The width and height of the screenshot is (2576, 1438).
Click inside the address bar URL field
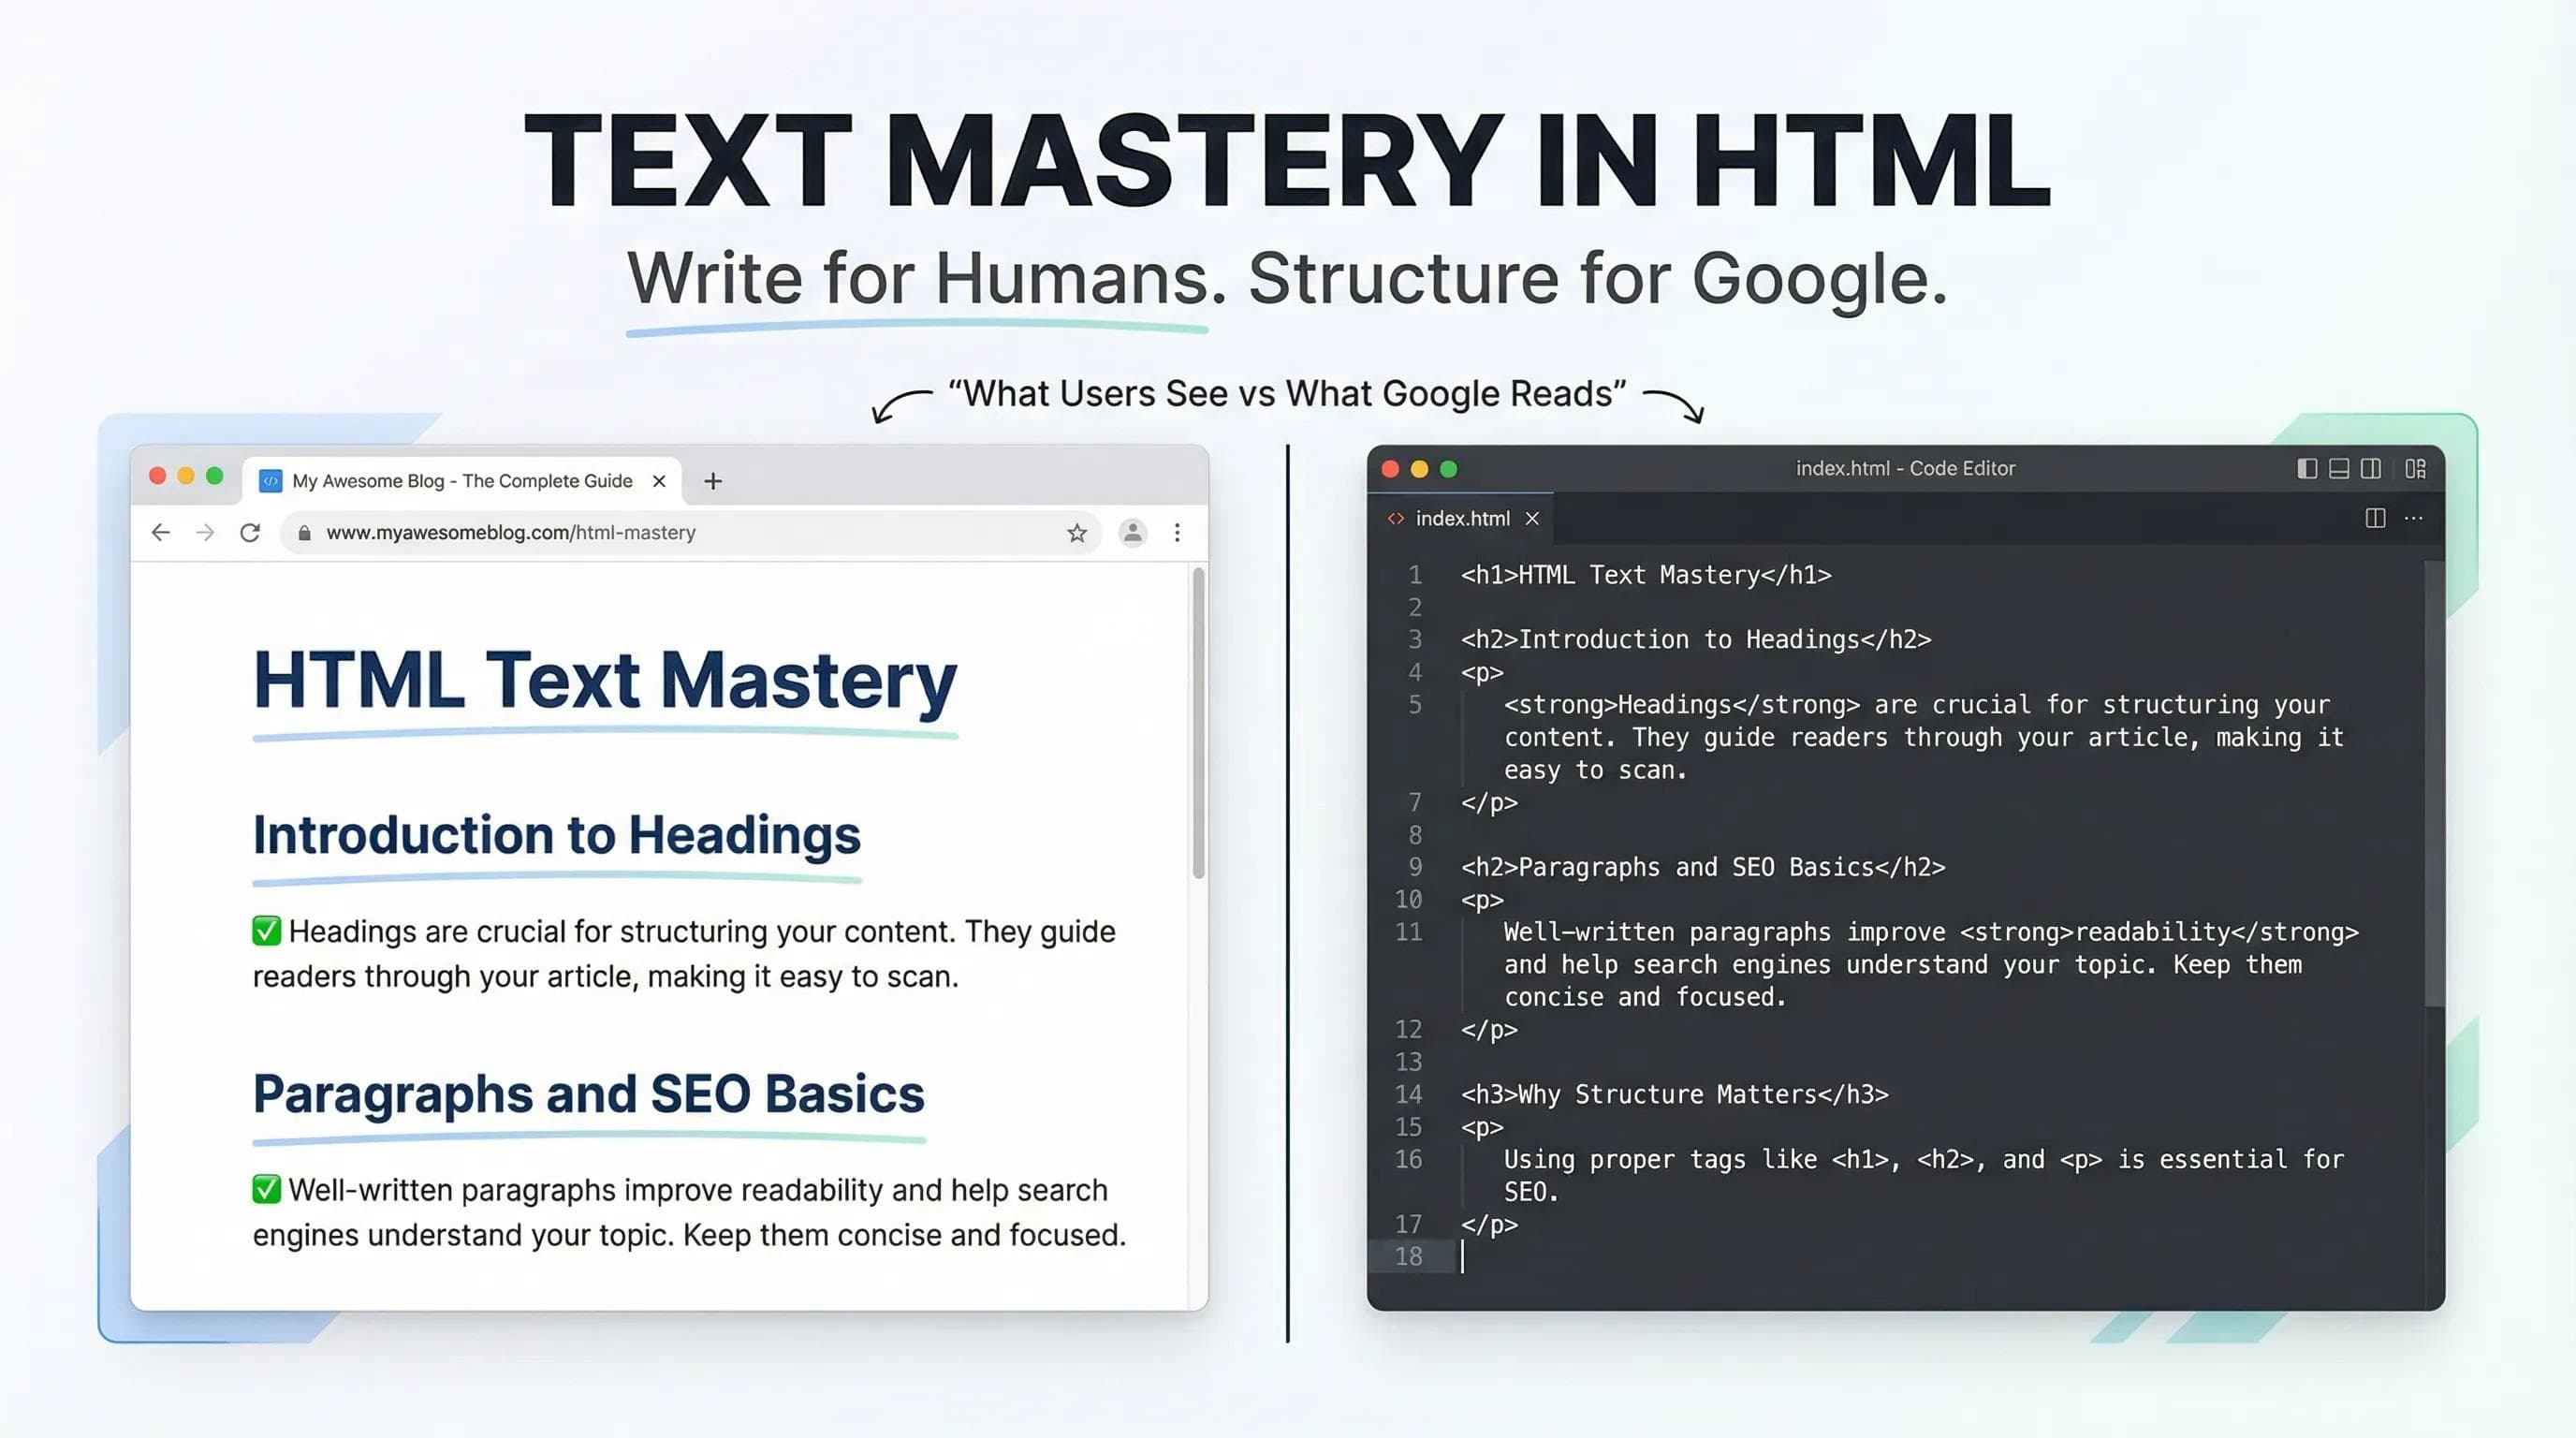pos(510,532)
